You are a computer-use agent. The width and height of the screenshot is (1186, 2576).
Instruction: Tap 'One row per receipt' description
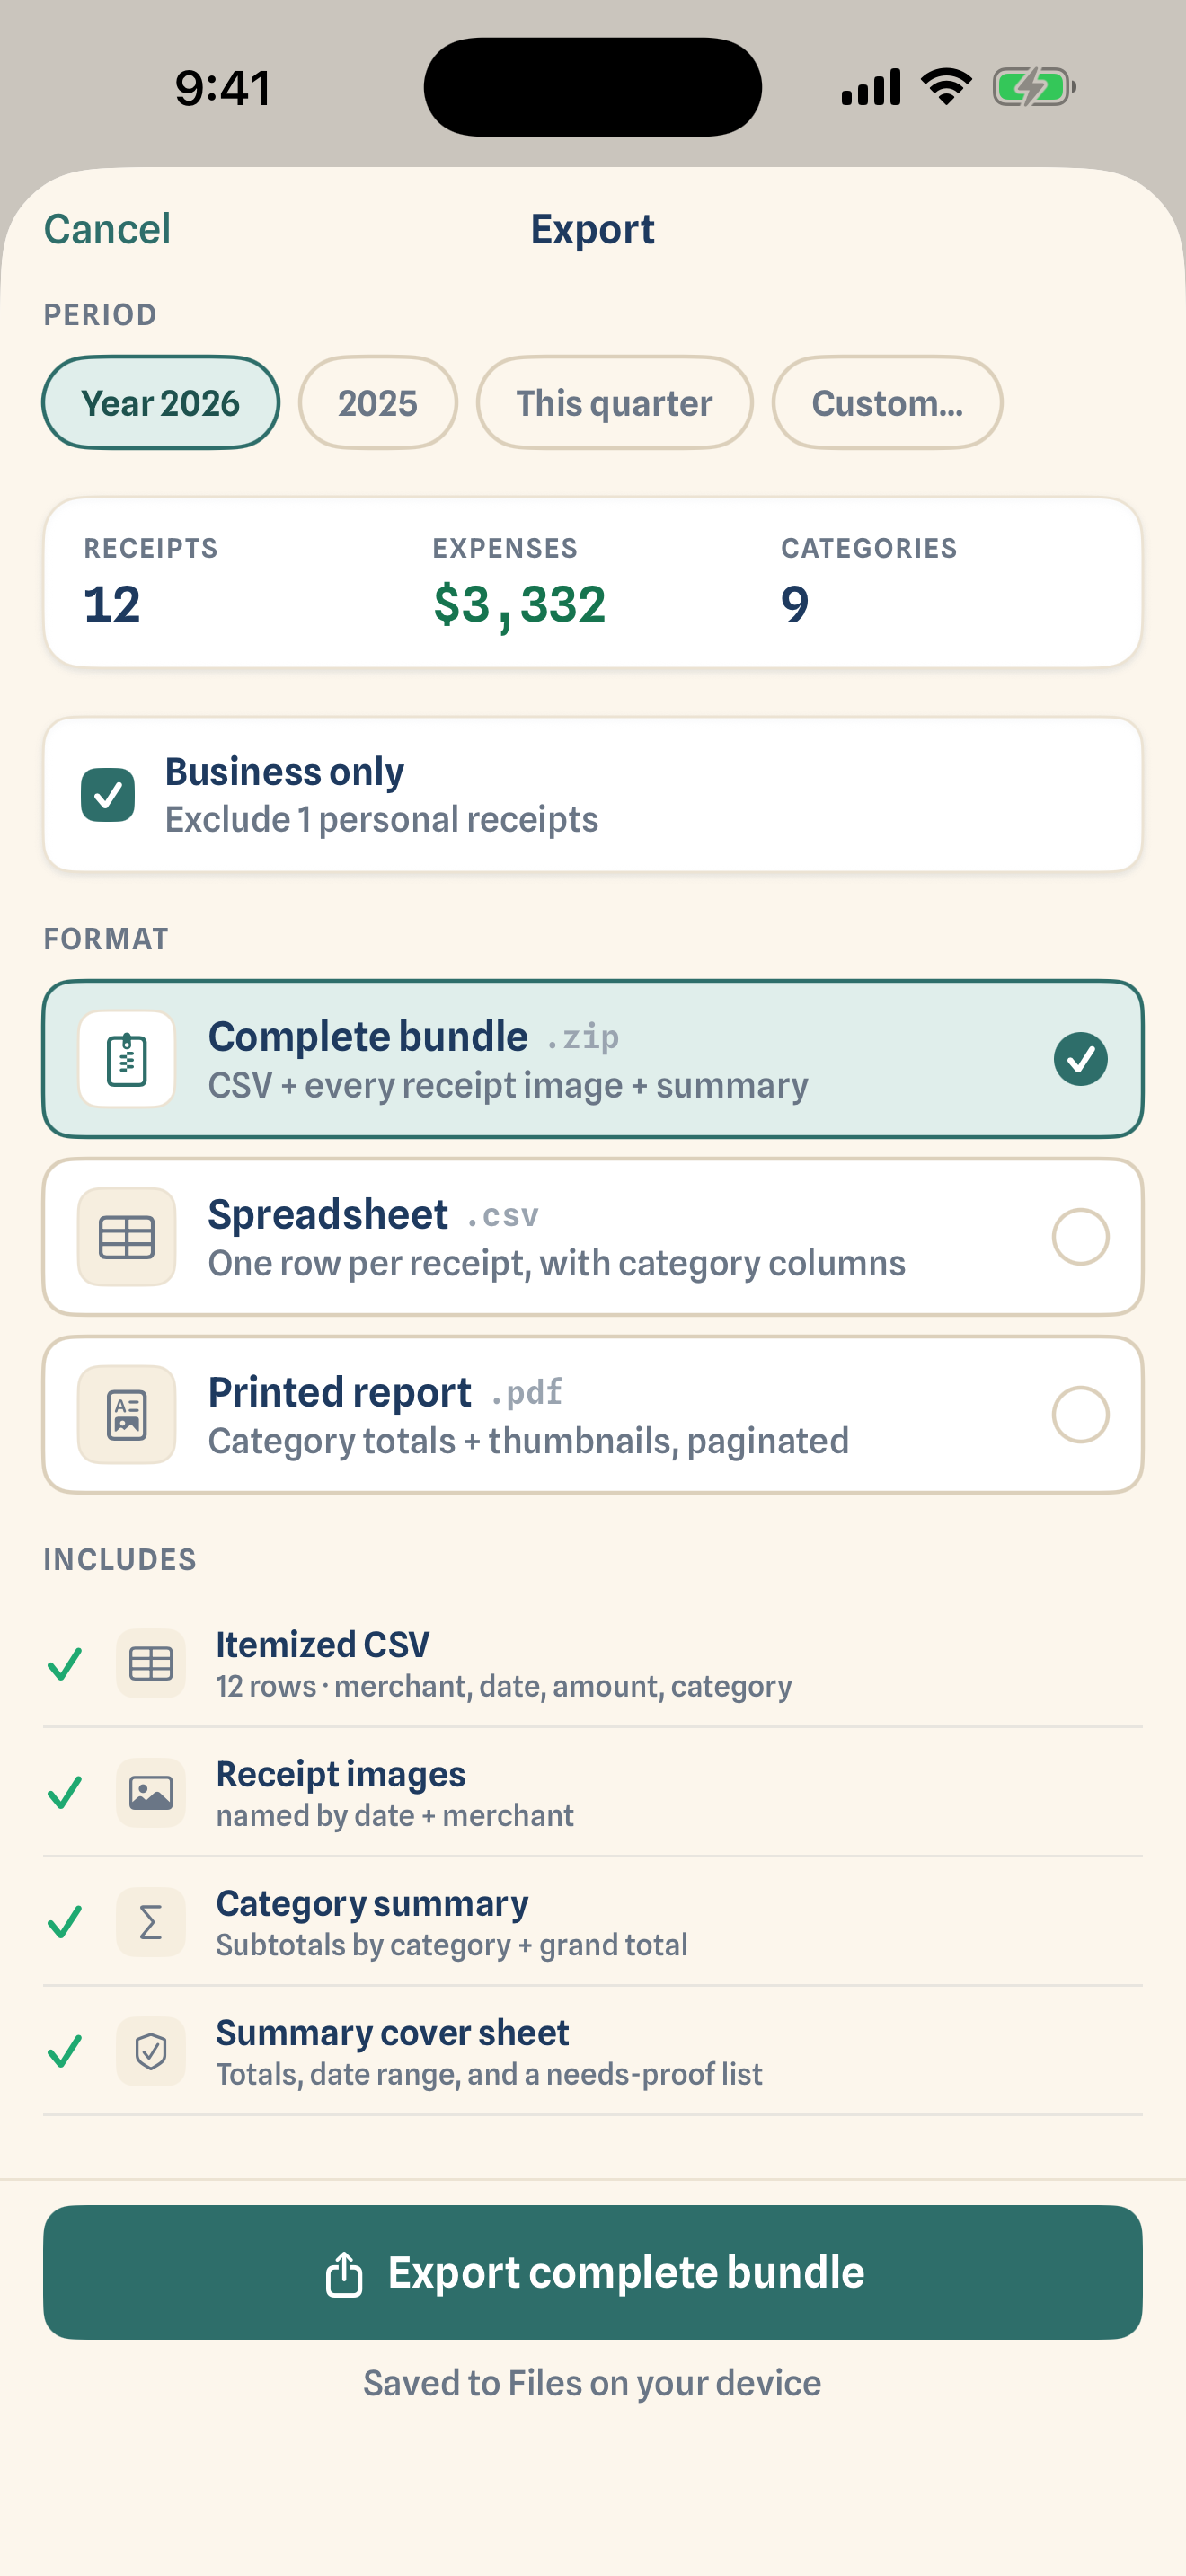click(x=556, y=1264)
